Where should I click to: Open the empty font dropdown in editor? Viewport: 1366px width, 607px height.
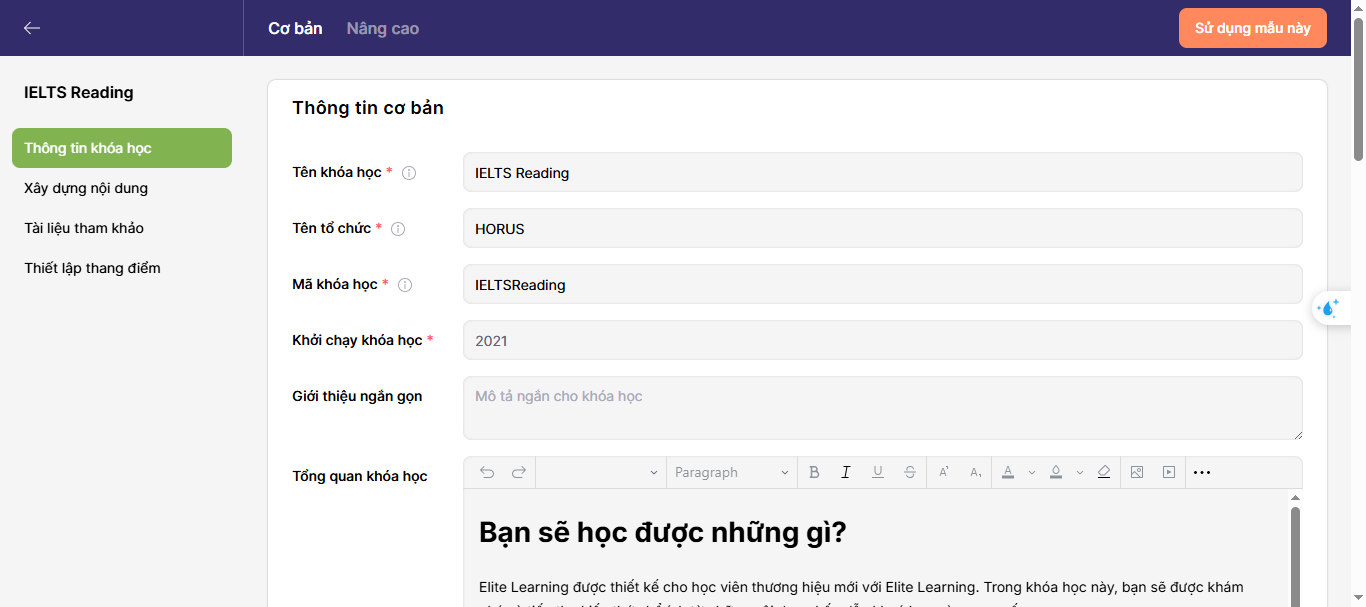click(601, 472)
